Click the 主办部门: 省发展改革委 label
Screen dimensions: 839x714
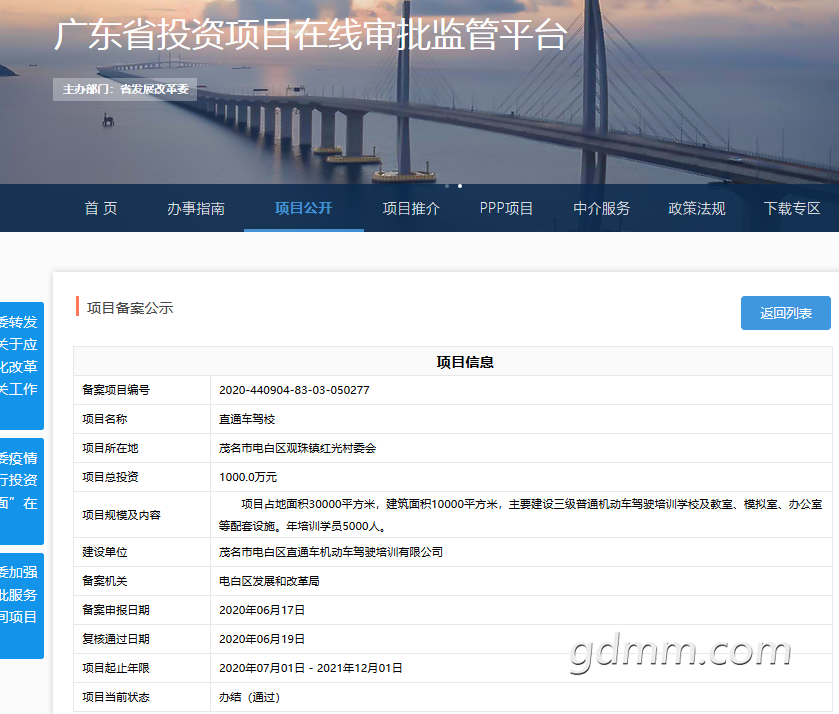tap(125, 89)
